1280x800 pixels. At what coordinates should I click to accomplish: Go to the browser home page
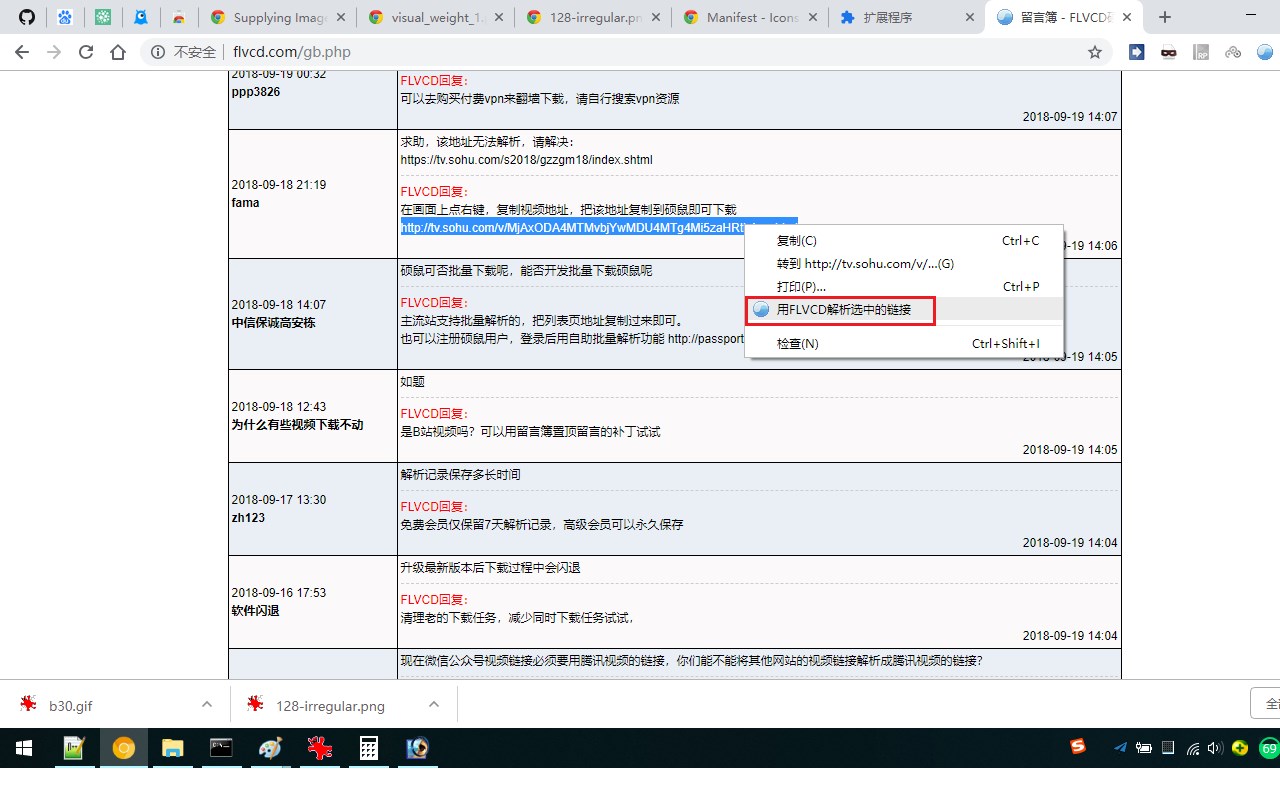coord(118,52)
